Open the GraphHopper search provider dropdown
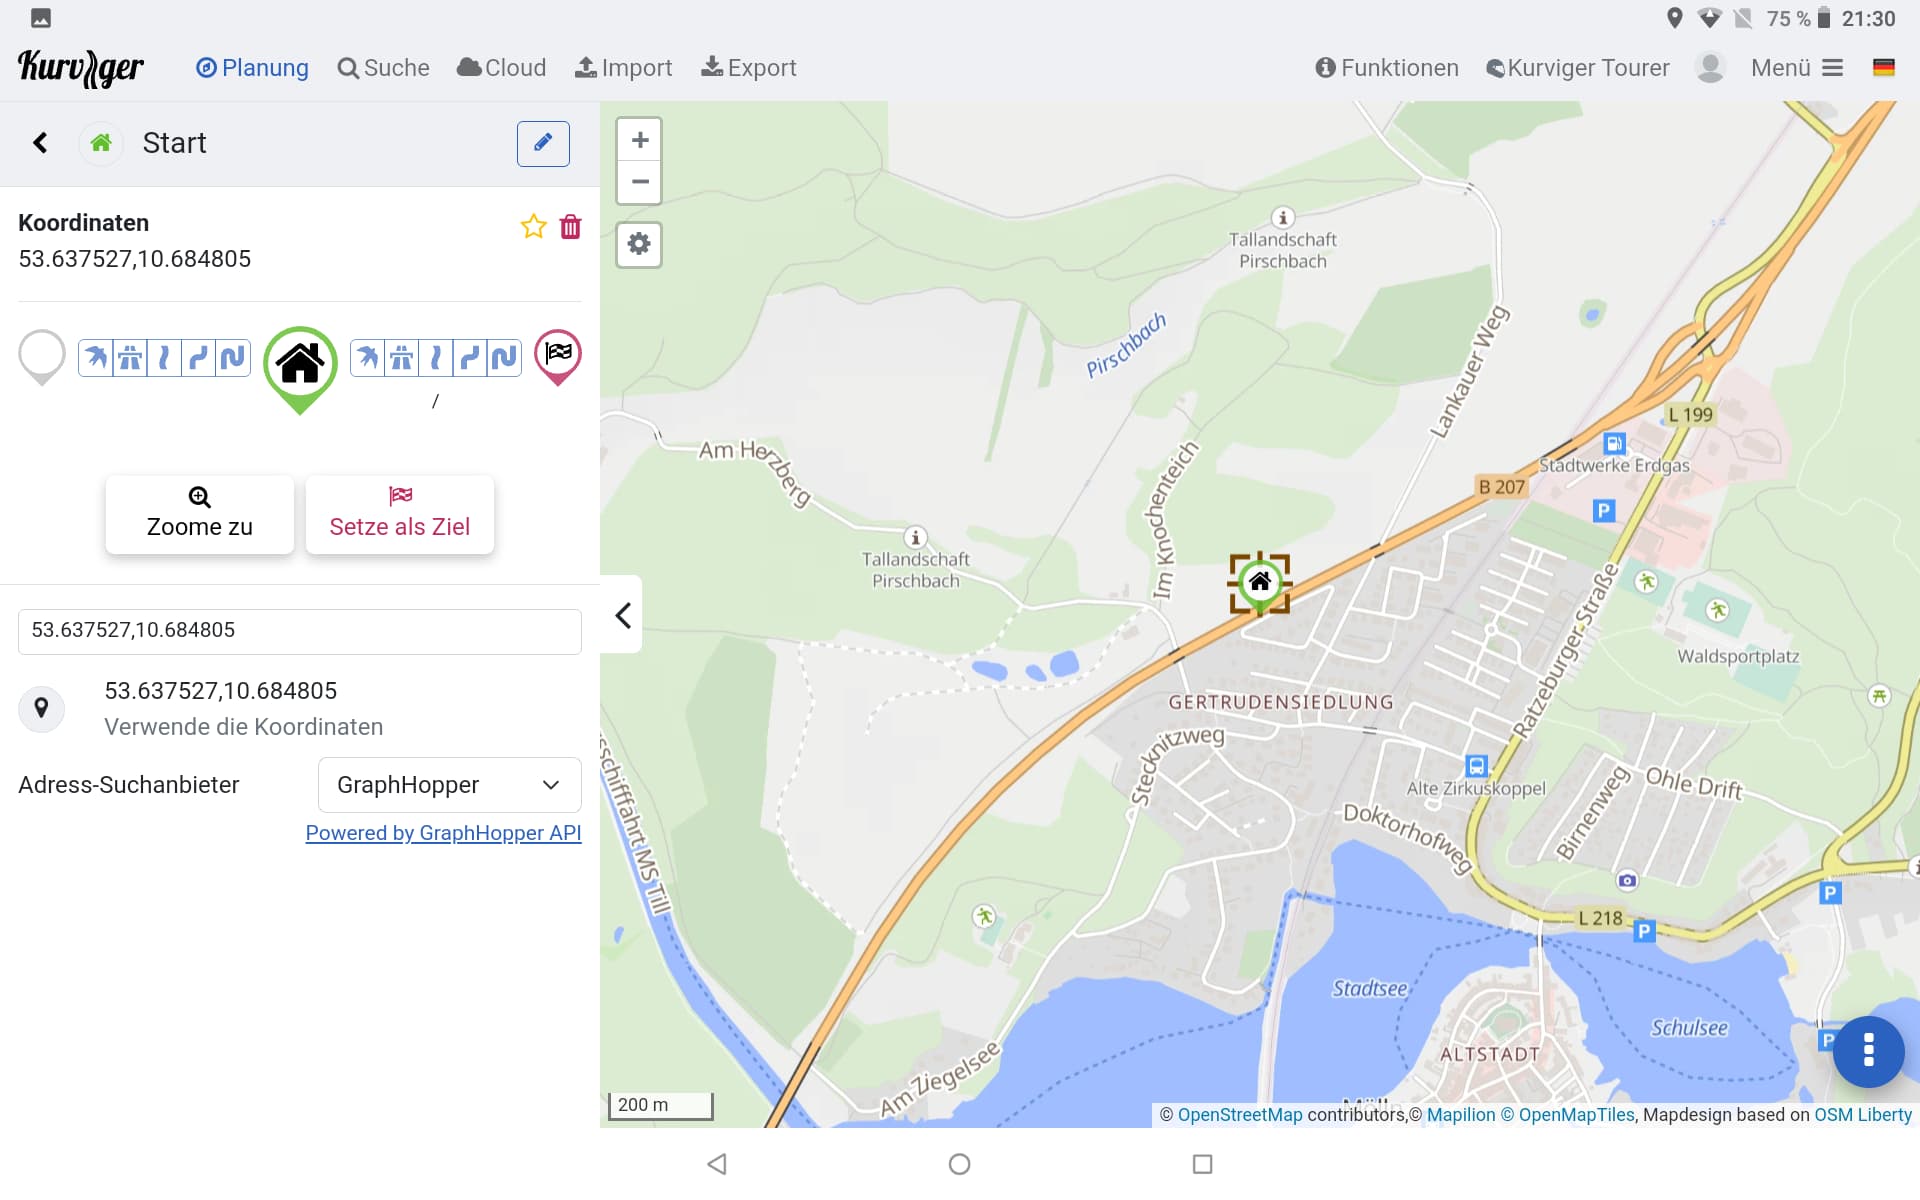 tap(449, 785)
